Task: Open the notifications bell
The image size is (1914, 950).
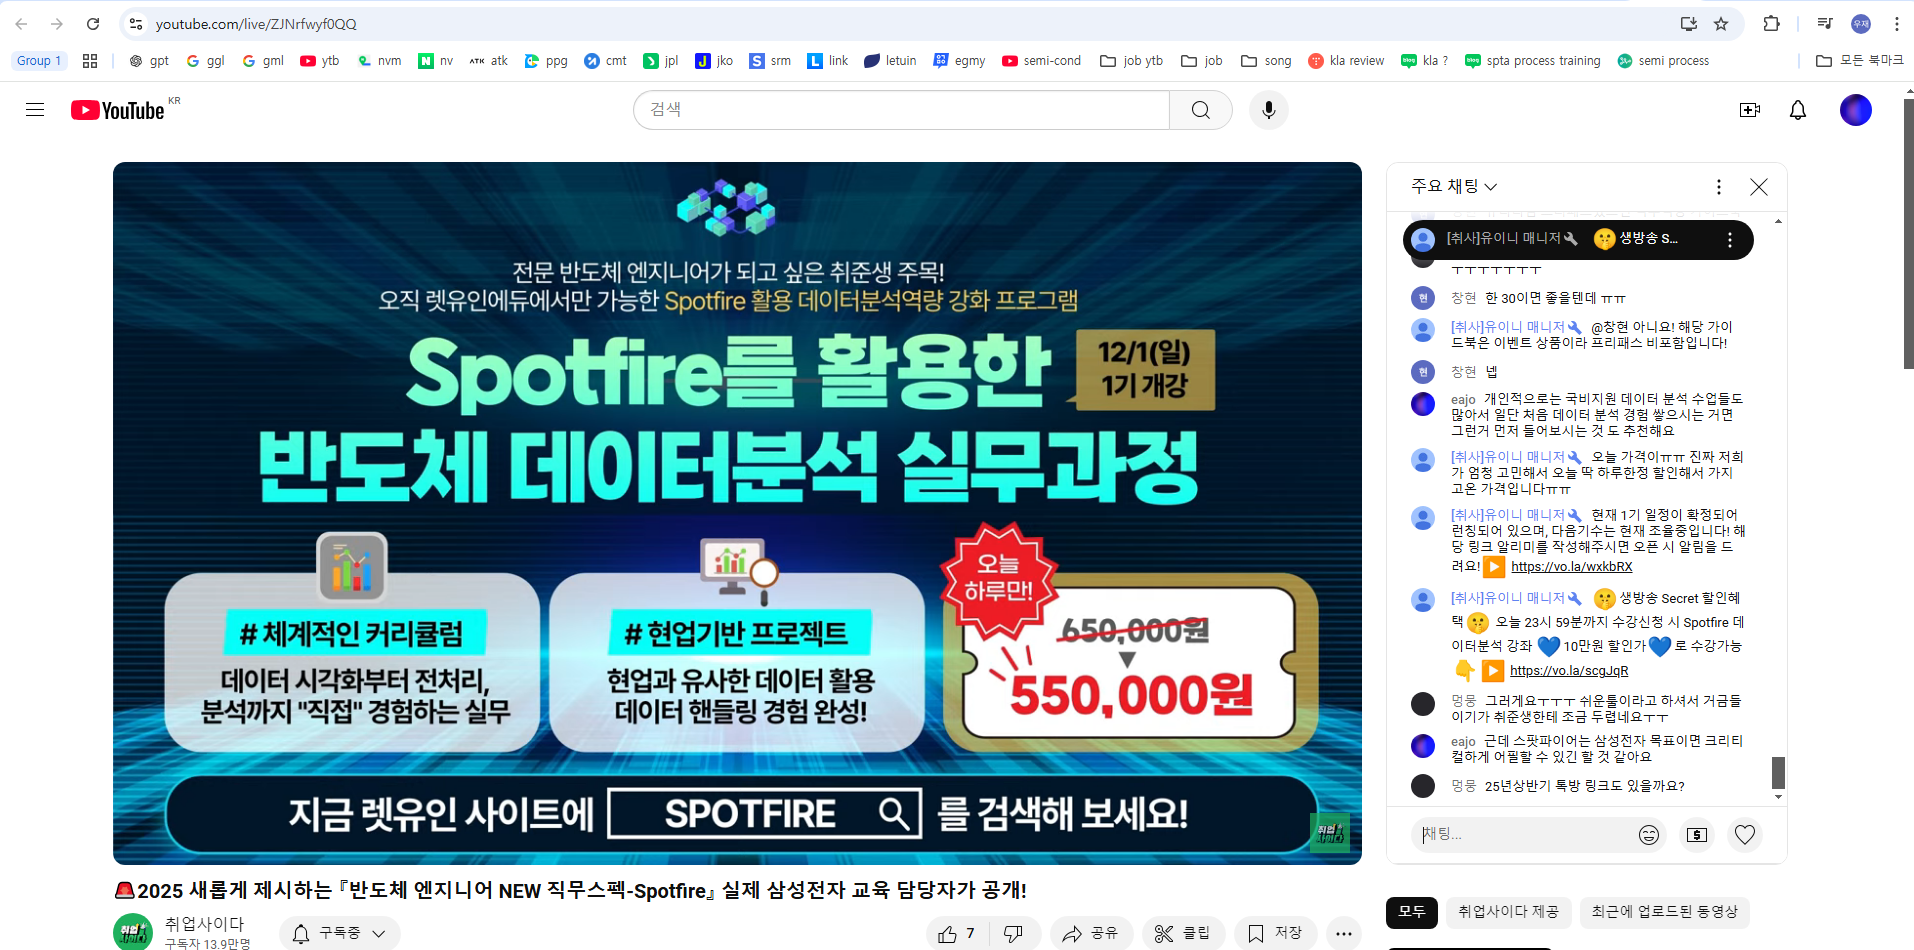Action: pos(1797,110)
